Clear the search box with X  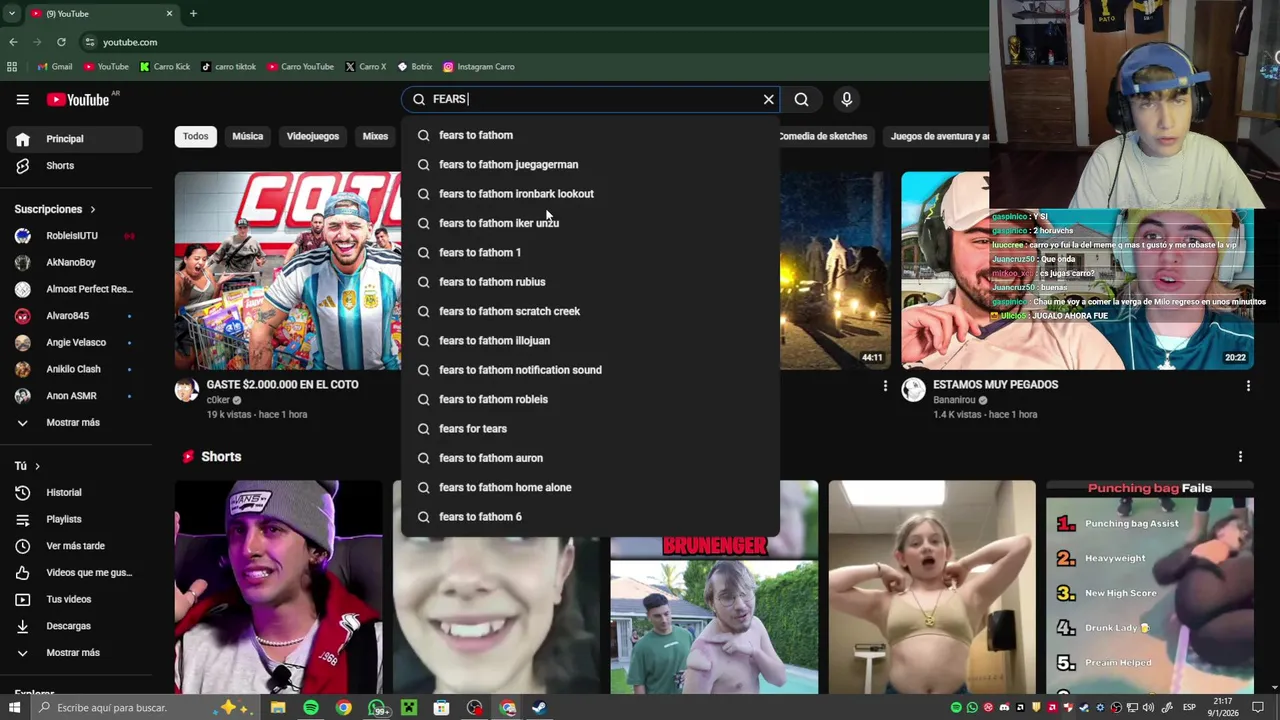769,99
